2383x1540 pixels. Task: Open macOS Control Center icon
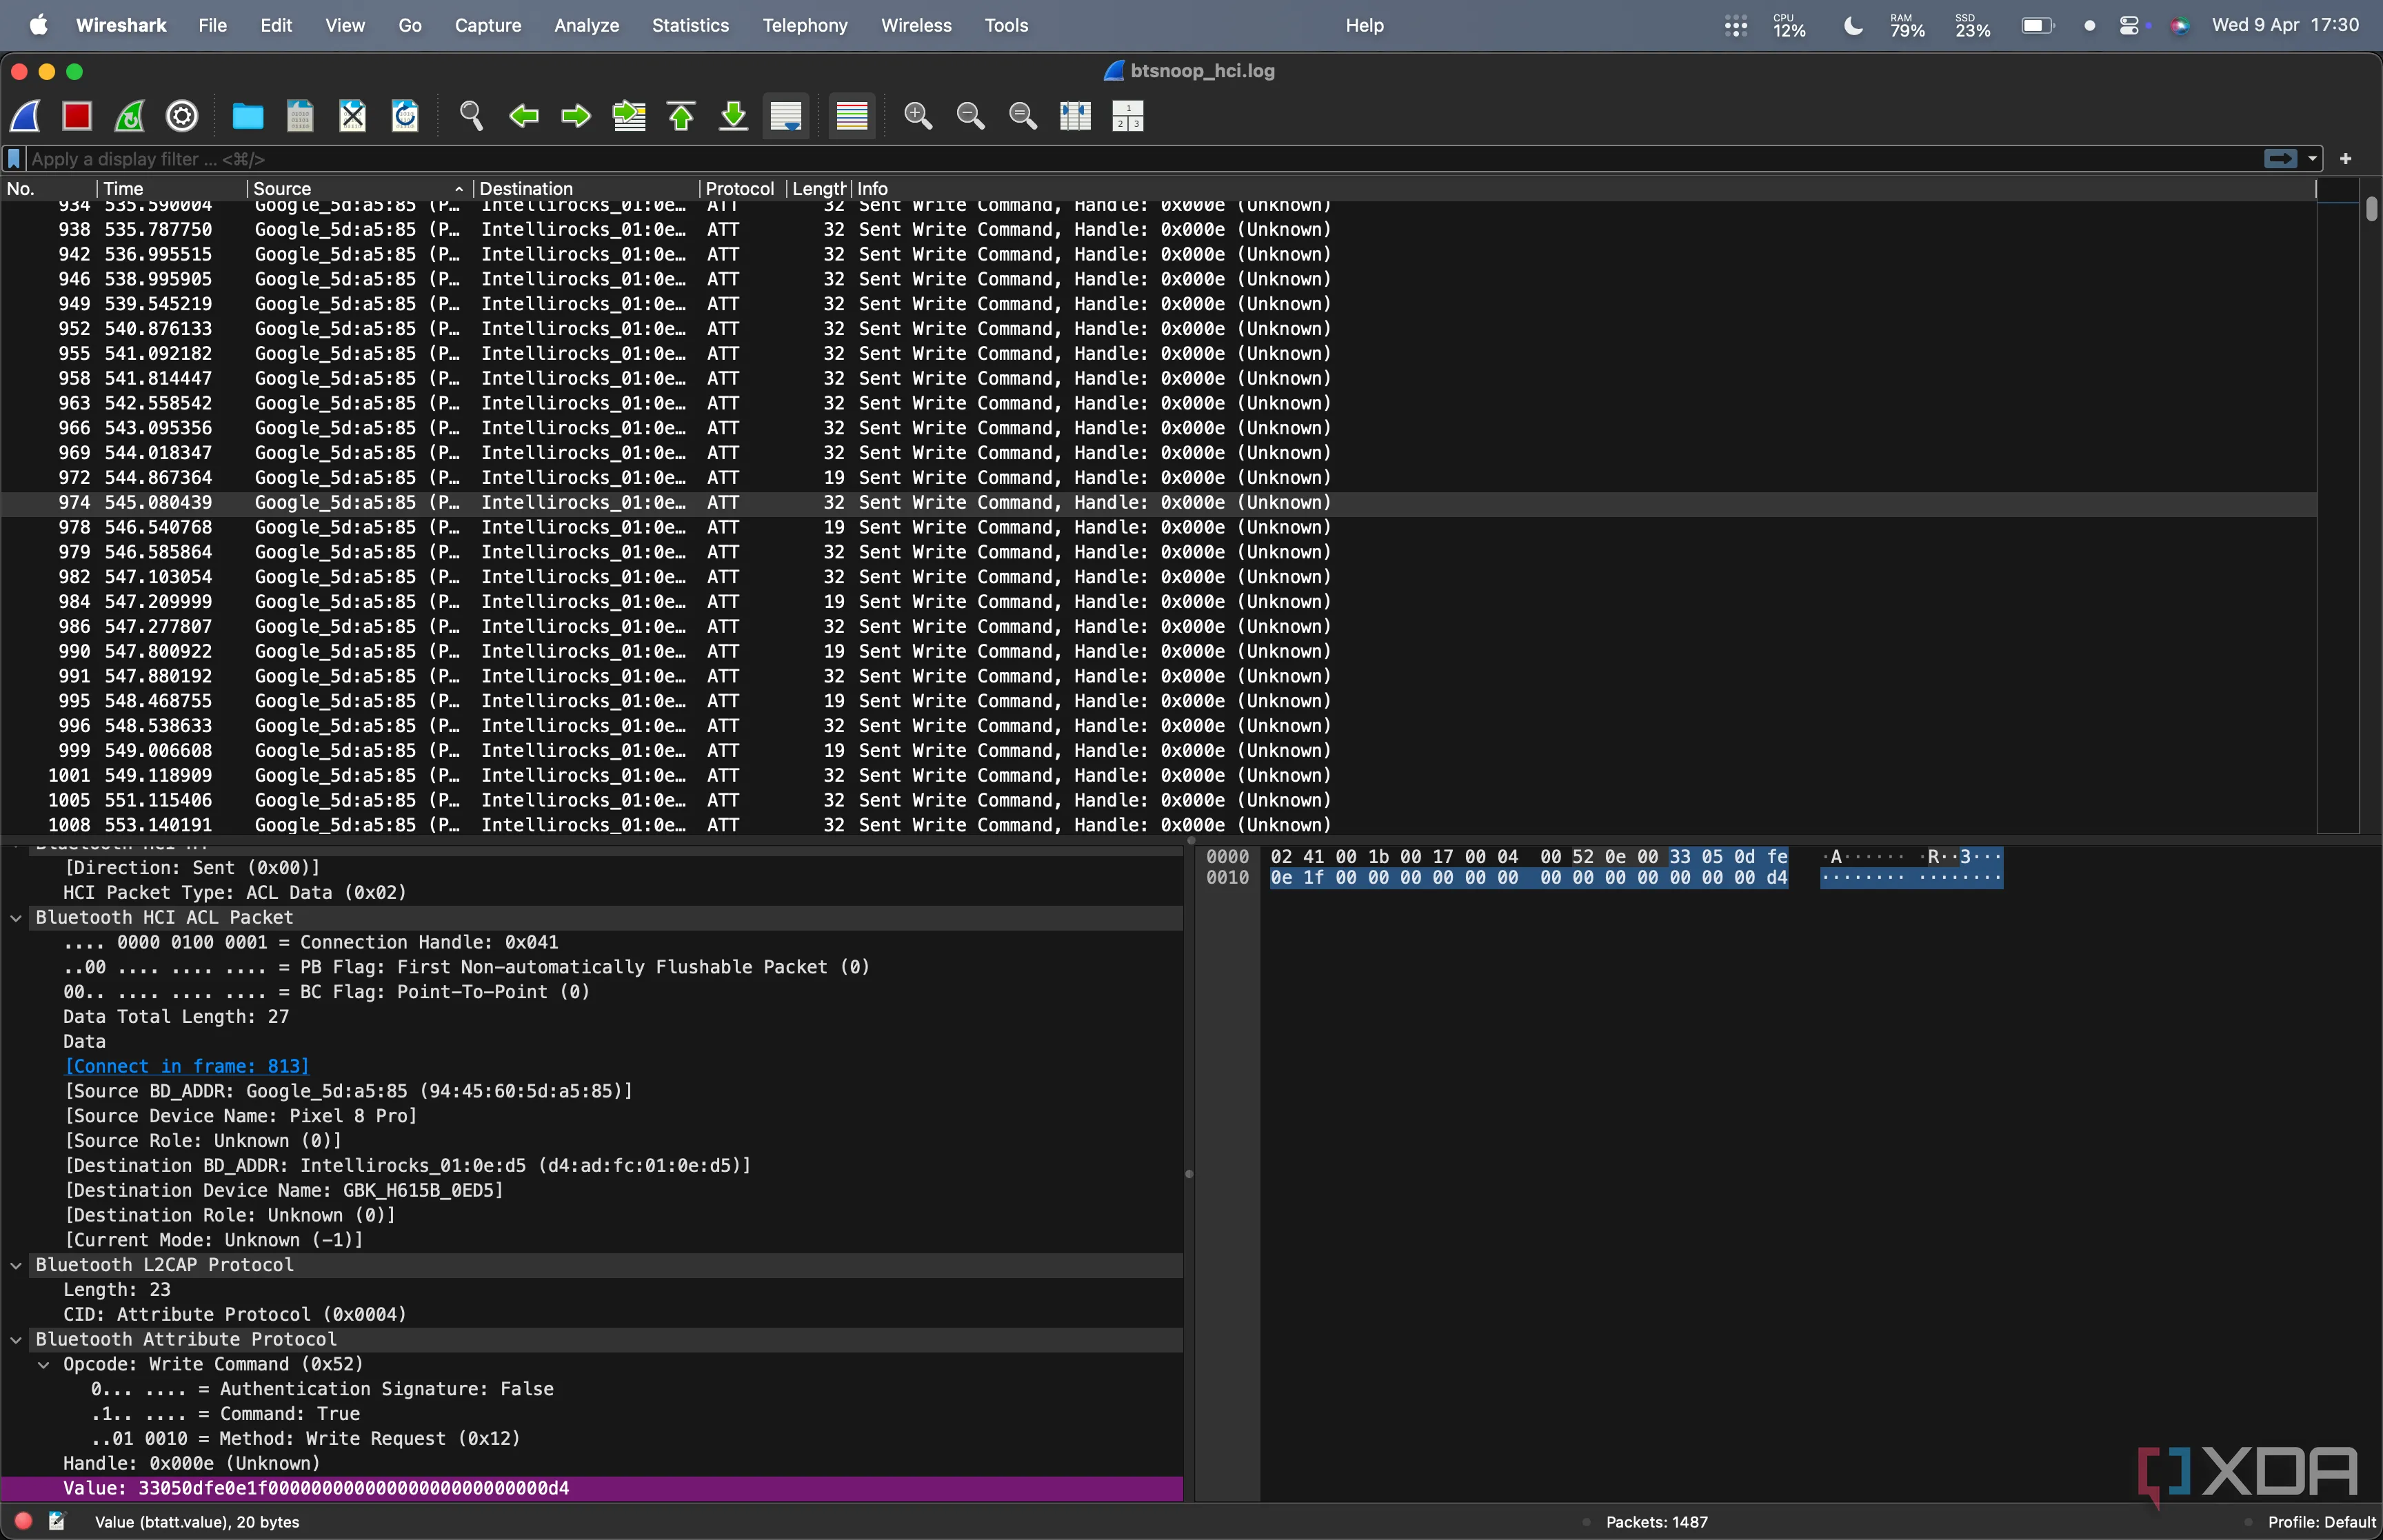(2129, 26)
